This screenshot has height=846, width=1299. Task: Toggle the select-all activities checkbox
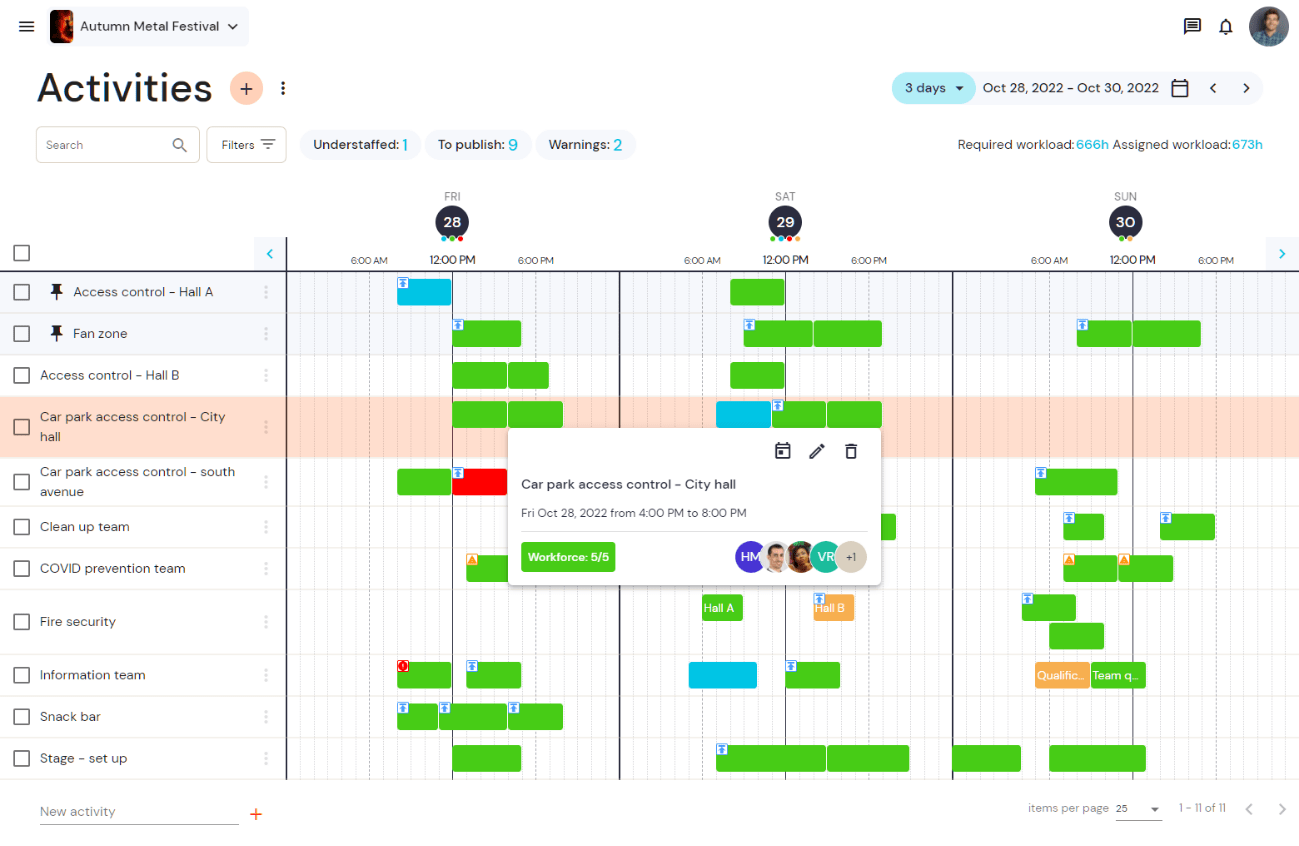(x=22, y=253)
